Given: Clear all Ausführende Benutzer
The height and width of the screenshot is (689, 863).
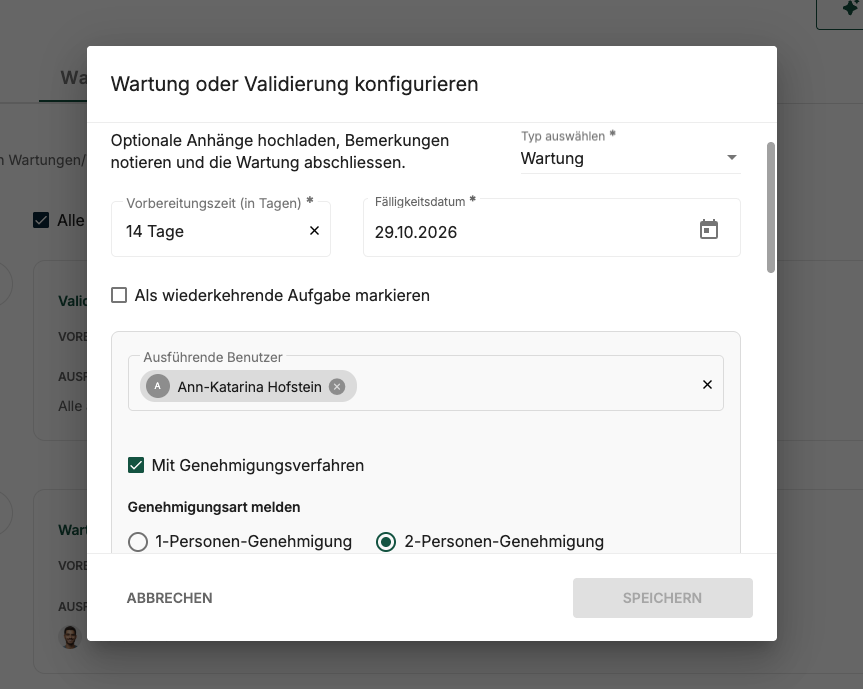Looking at the screenshot, I should [x=707, y=385].
